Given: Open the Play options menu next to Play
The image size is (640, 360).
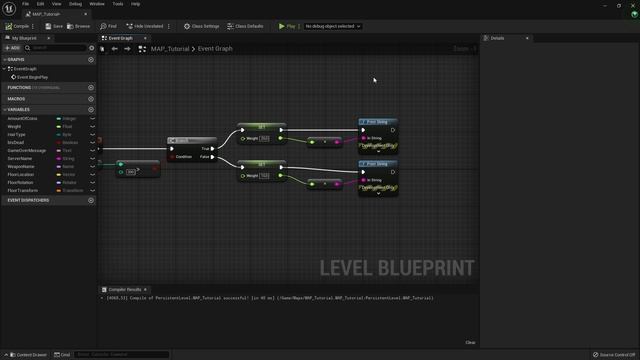Looking at the screenshot, I should (x=299, y=26).
